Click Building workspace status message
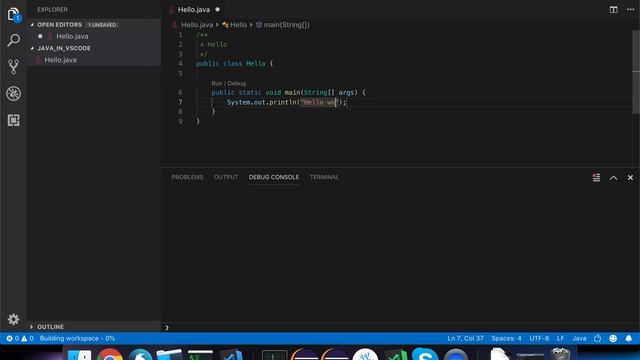This screenshot has width=640, height=360. (77, 338)
